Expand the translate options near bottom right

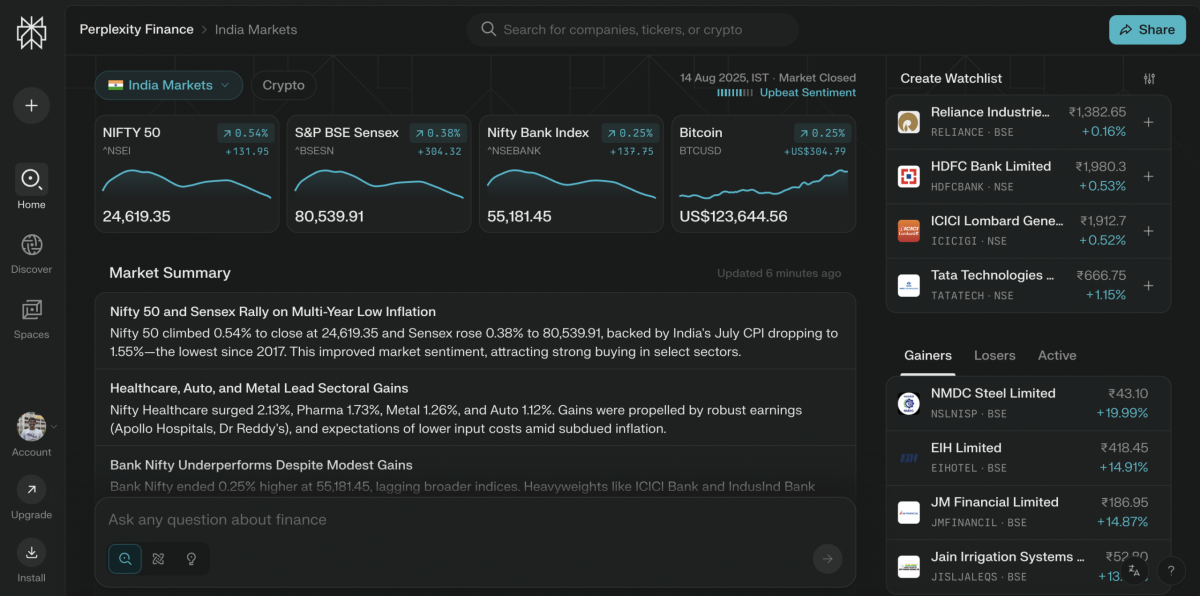point(1134,569)
